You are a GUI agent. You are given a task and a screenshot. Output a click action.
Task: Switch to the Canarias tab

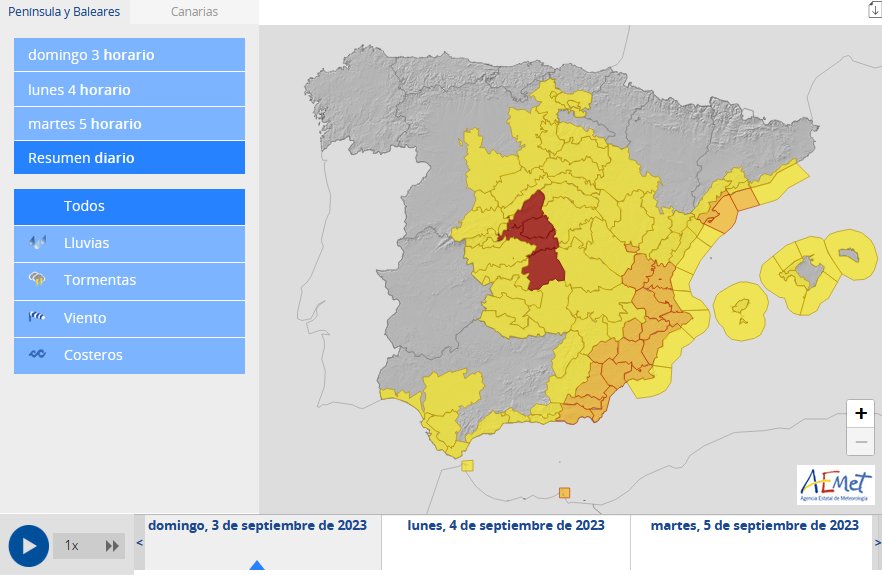(194, 12)
